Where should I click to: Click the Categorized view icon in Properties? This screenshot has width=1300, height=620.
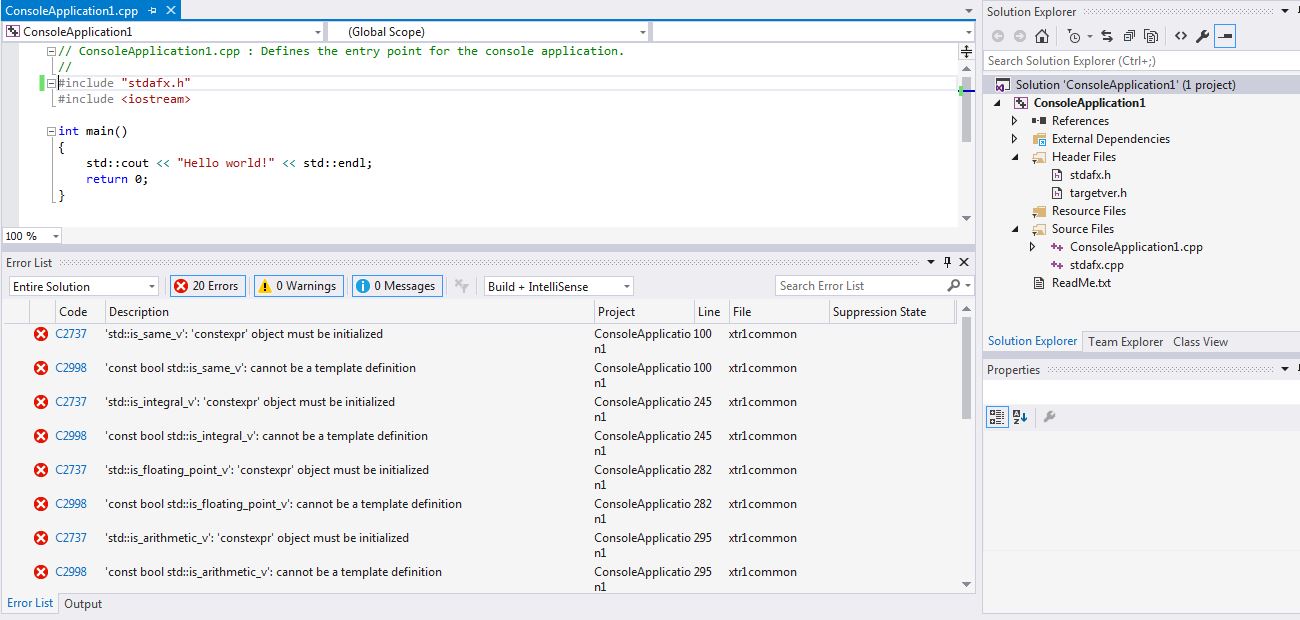997,417
